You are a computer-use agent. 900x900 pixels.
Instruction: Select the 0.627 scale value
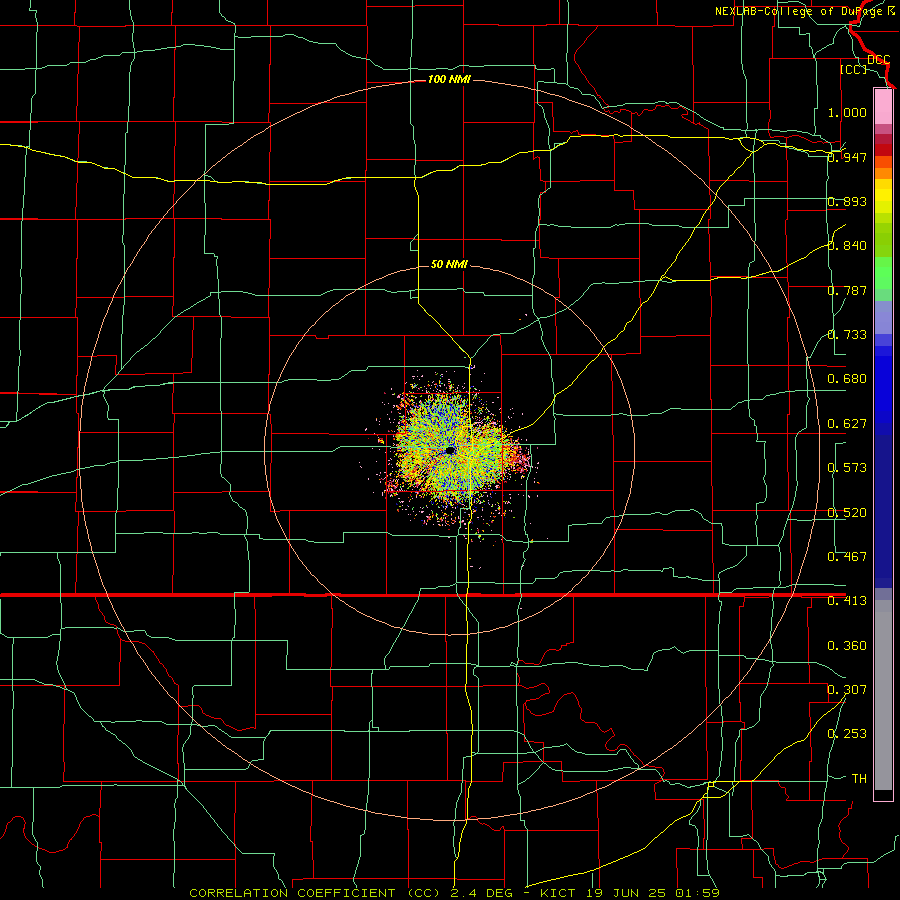847,424
